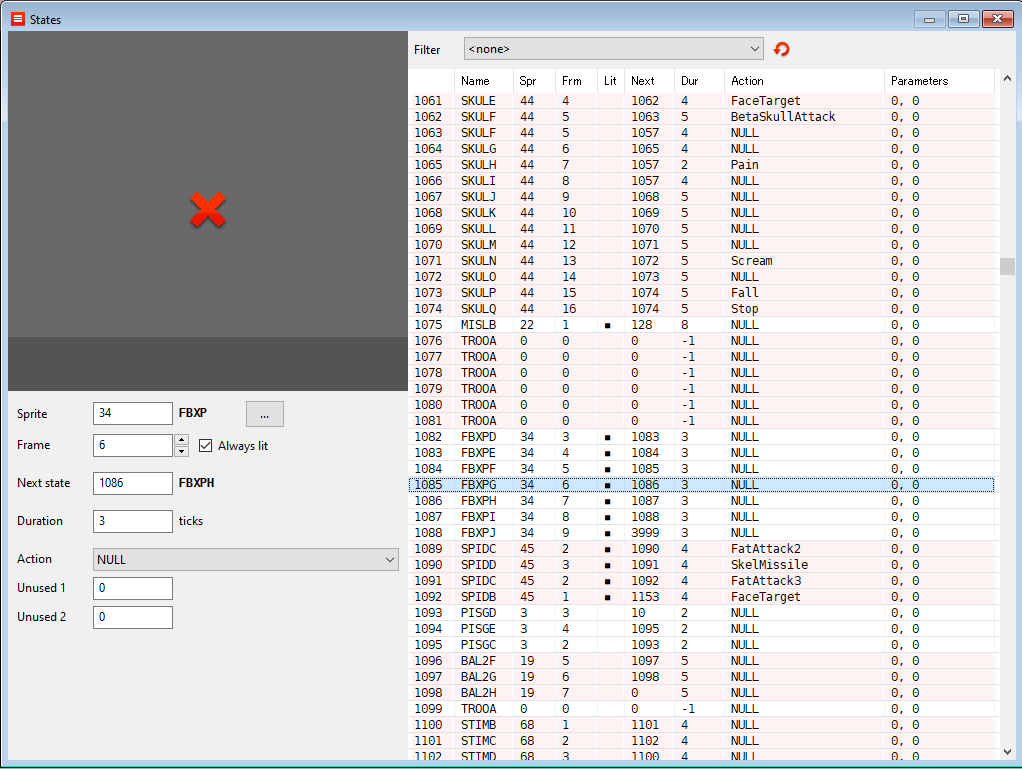Select state row 1098 BAL2H

[701, 692]
